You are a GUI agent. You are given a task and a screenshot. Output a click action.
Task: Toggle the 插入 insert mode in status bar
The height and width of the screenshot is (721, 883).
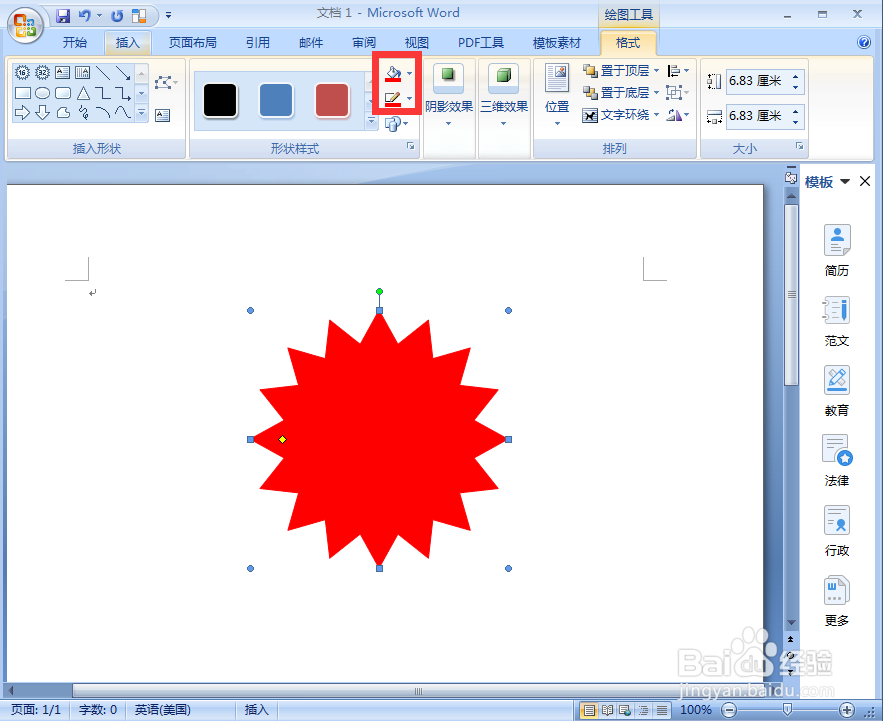click(x=256, y=710)
